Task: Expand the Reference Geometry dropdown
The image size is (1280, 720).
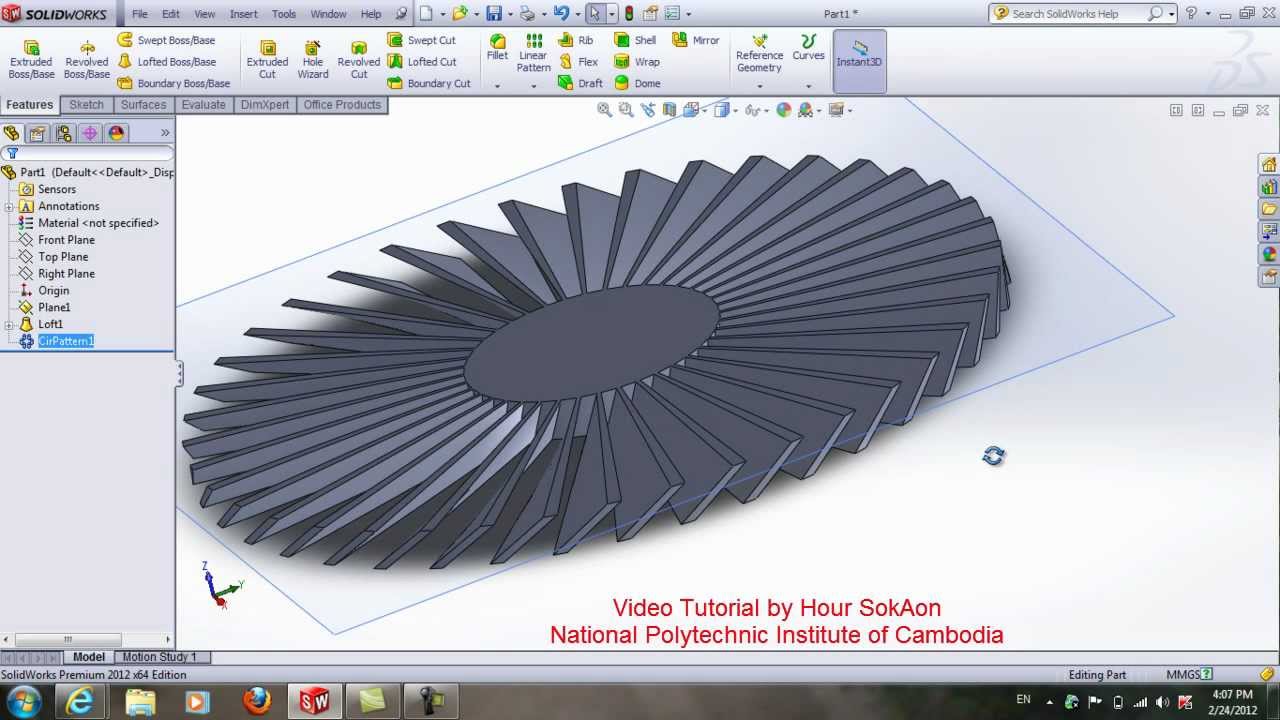Action: pos(760,86)
